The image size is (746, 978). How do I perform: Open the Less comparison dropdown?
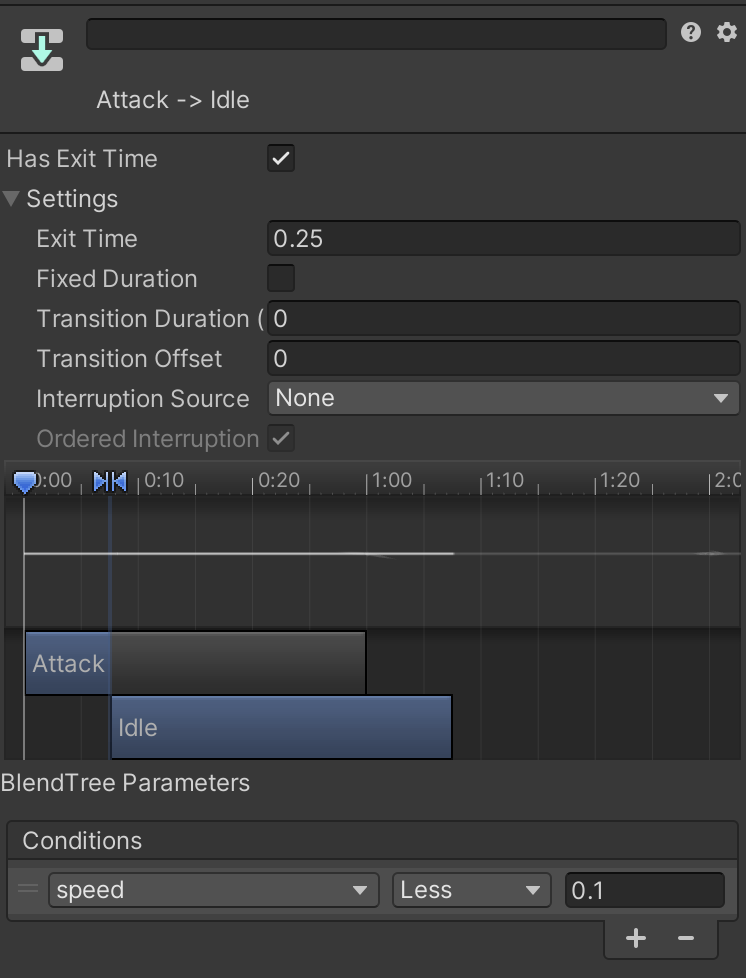(471, 890)
